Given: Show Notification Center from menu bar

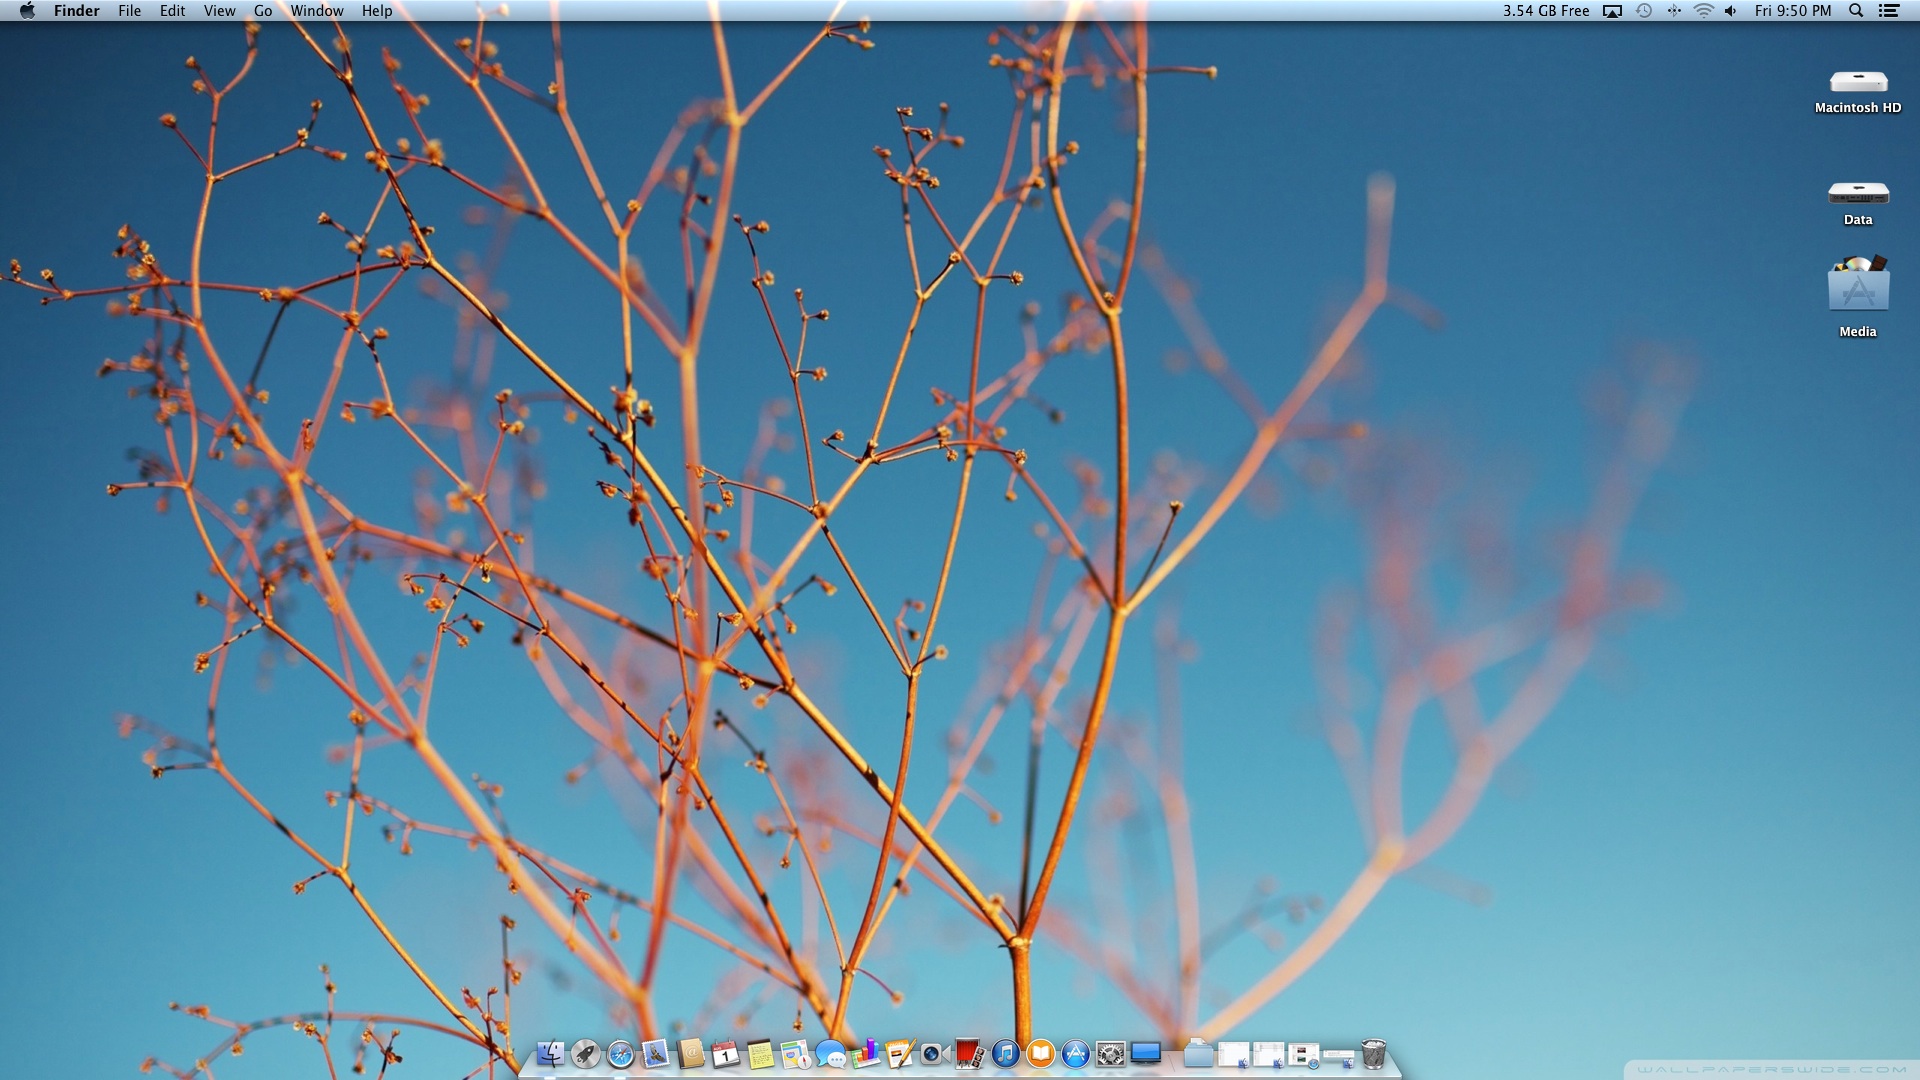Looking at the screenshot, I should [x=1889, y=11].
